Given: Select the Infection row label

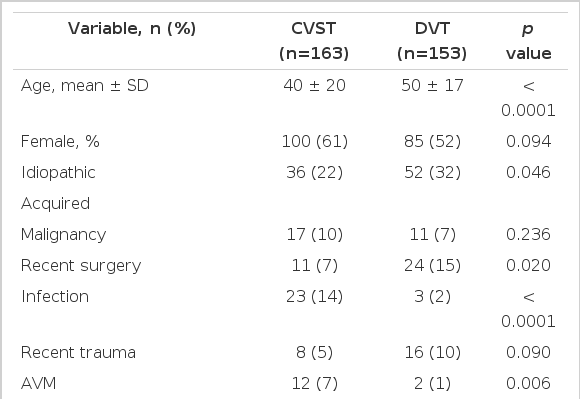Looking at the screenshot, I should click(x=55, y=297).
